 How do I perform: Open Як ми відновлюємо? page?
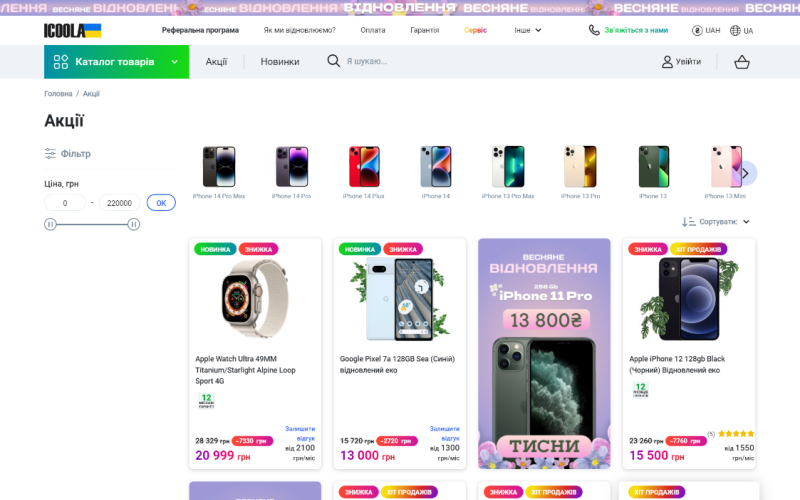pyautogui.click(x=299, y=30)
